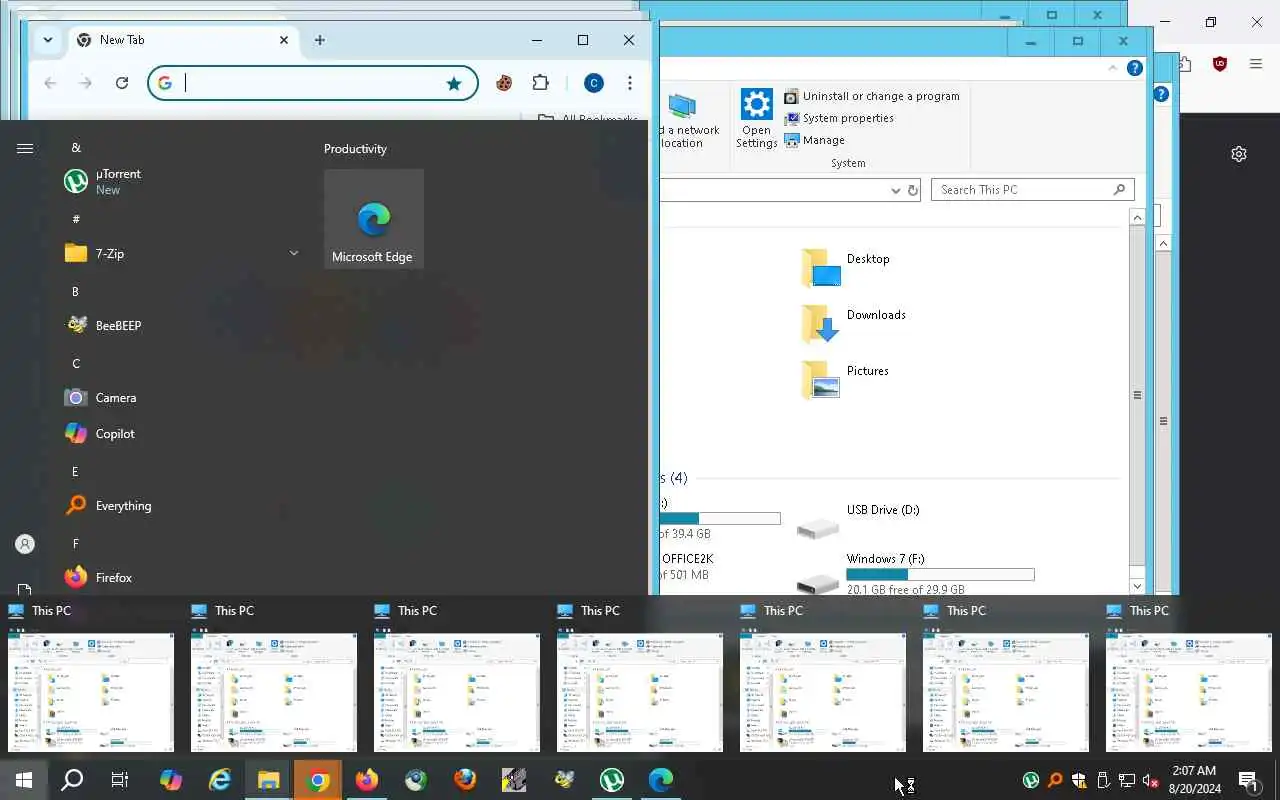Screen dimensions: 1280x800
Task: Expand the Start menu hamburger button
Action: (25, 148)
